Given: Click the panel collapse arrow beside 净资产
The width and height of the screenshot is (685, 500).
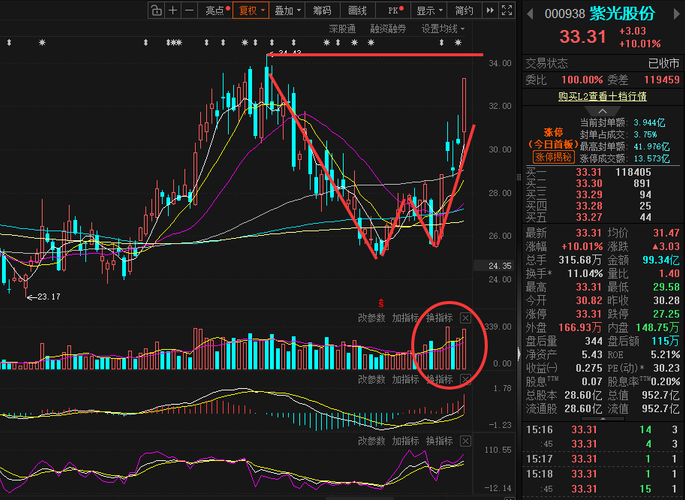Looking at the screenshot, I should pyautogui.click(x=519, y=353).
